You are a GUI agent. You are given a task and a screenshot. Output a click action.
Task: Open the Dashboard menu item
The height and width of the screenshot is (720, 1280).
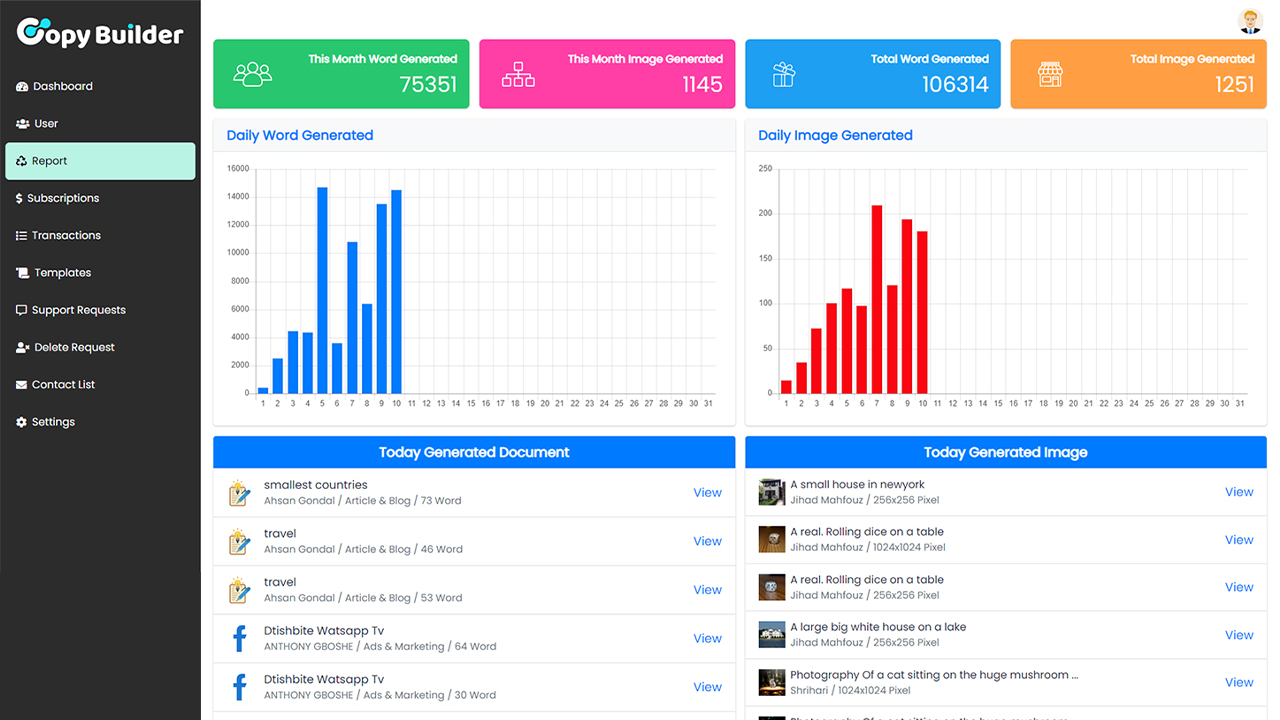click(62, 86)
